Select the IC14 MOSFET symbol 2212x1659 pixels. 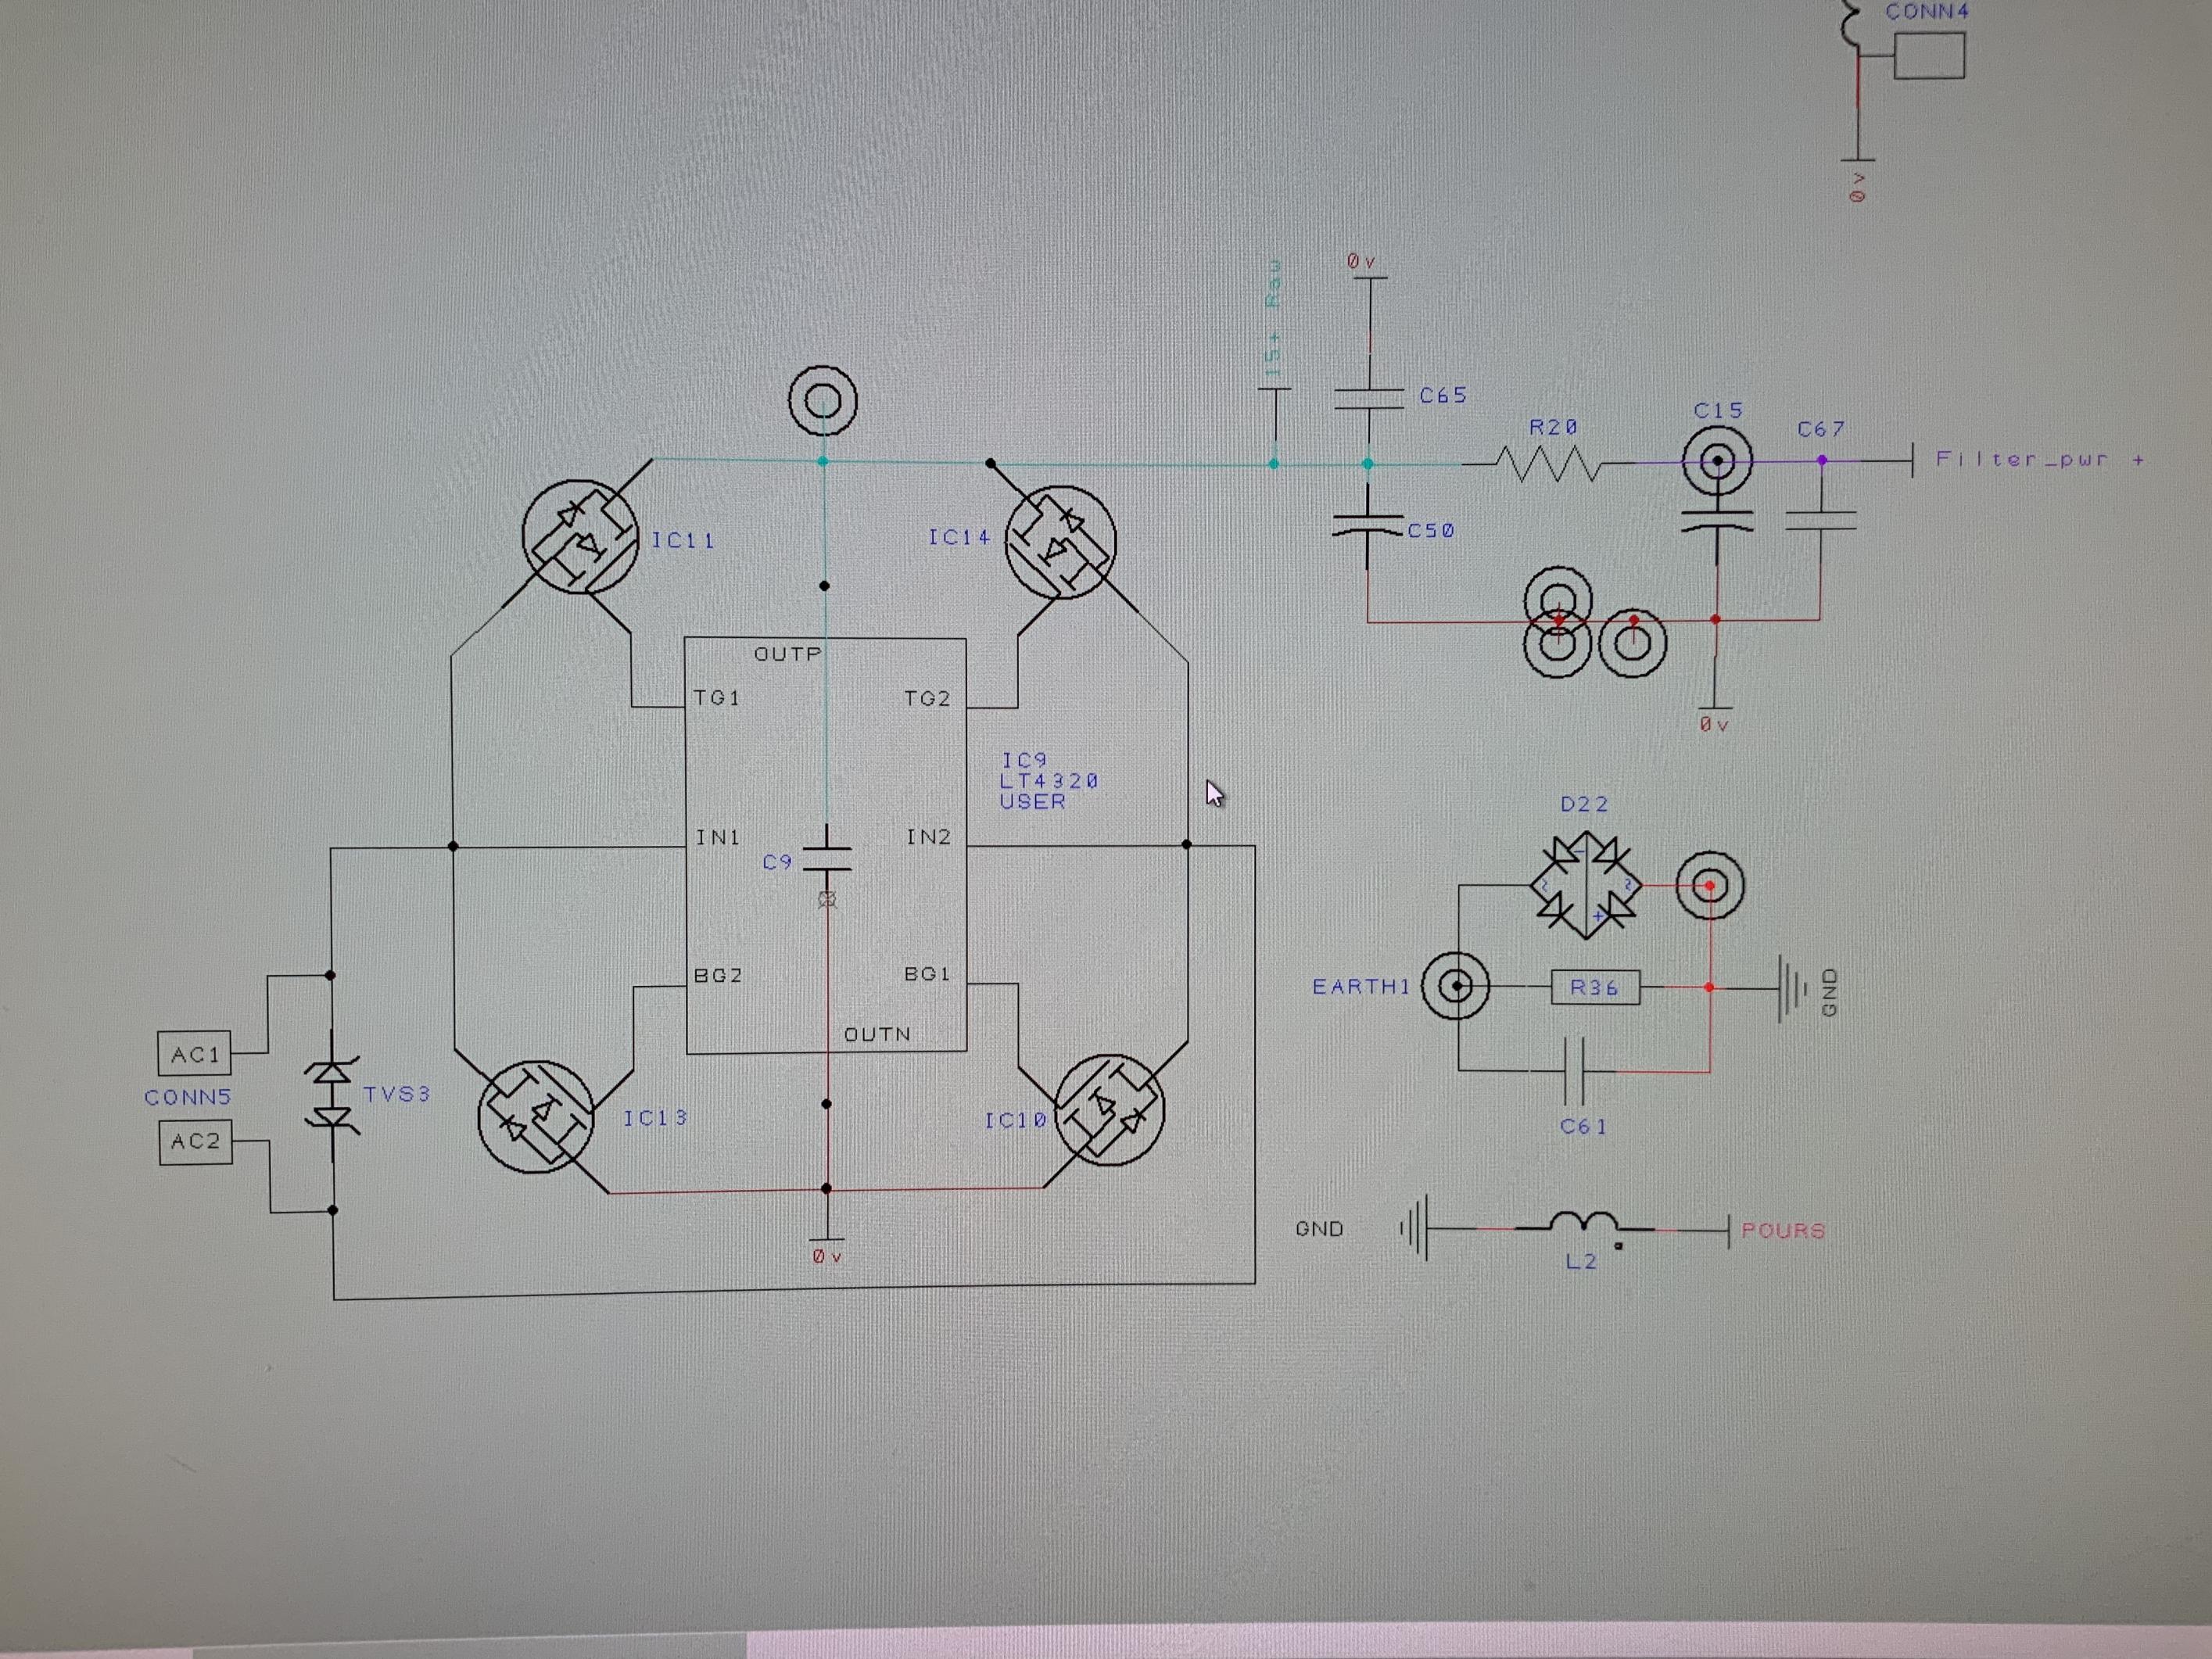click(x=1060, y=543)
